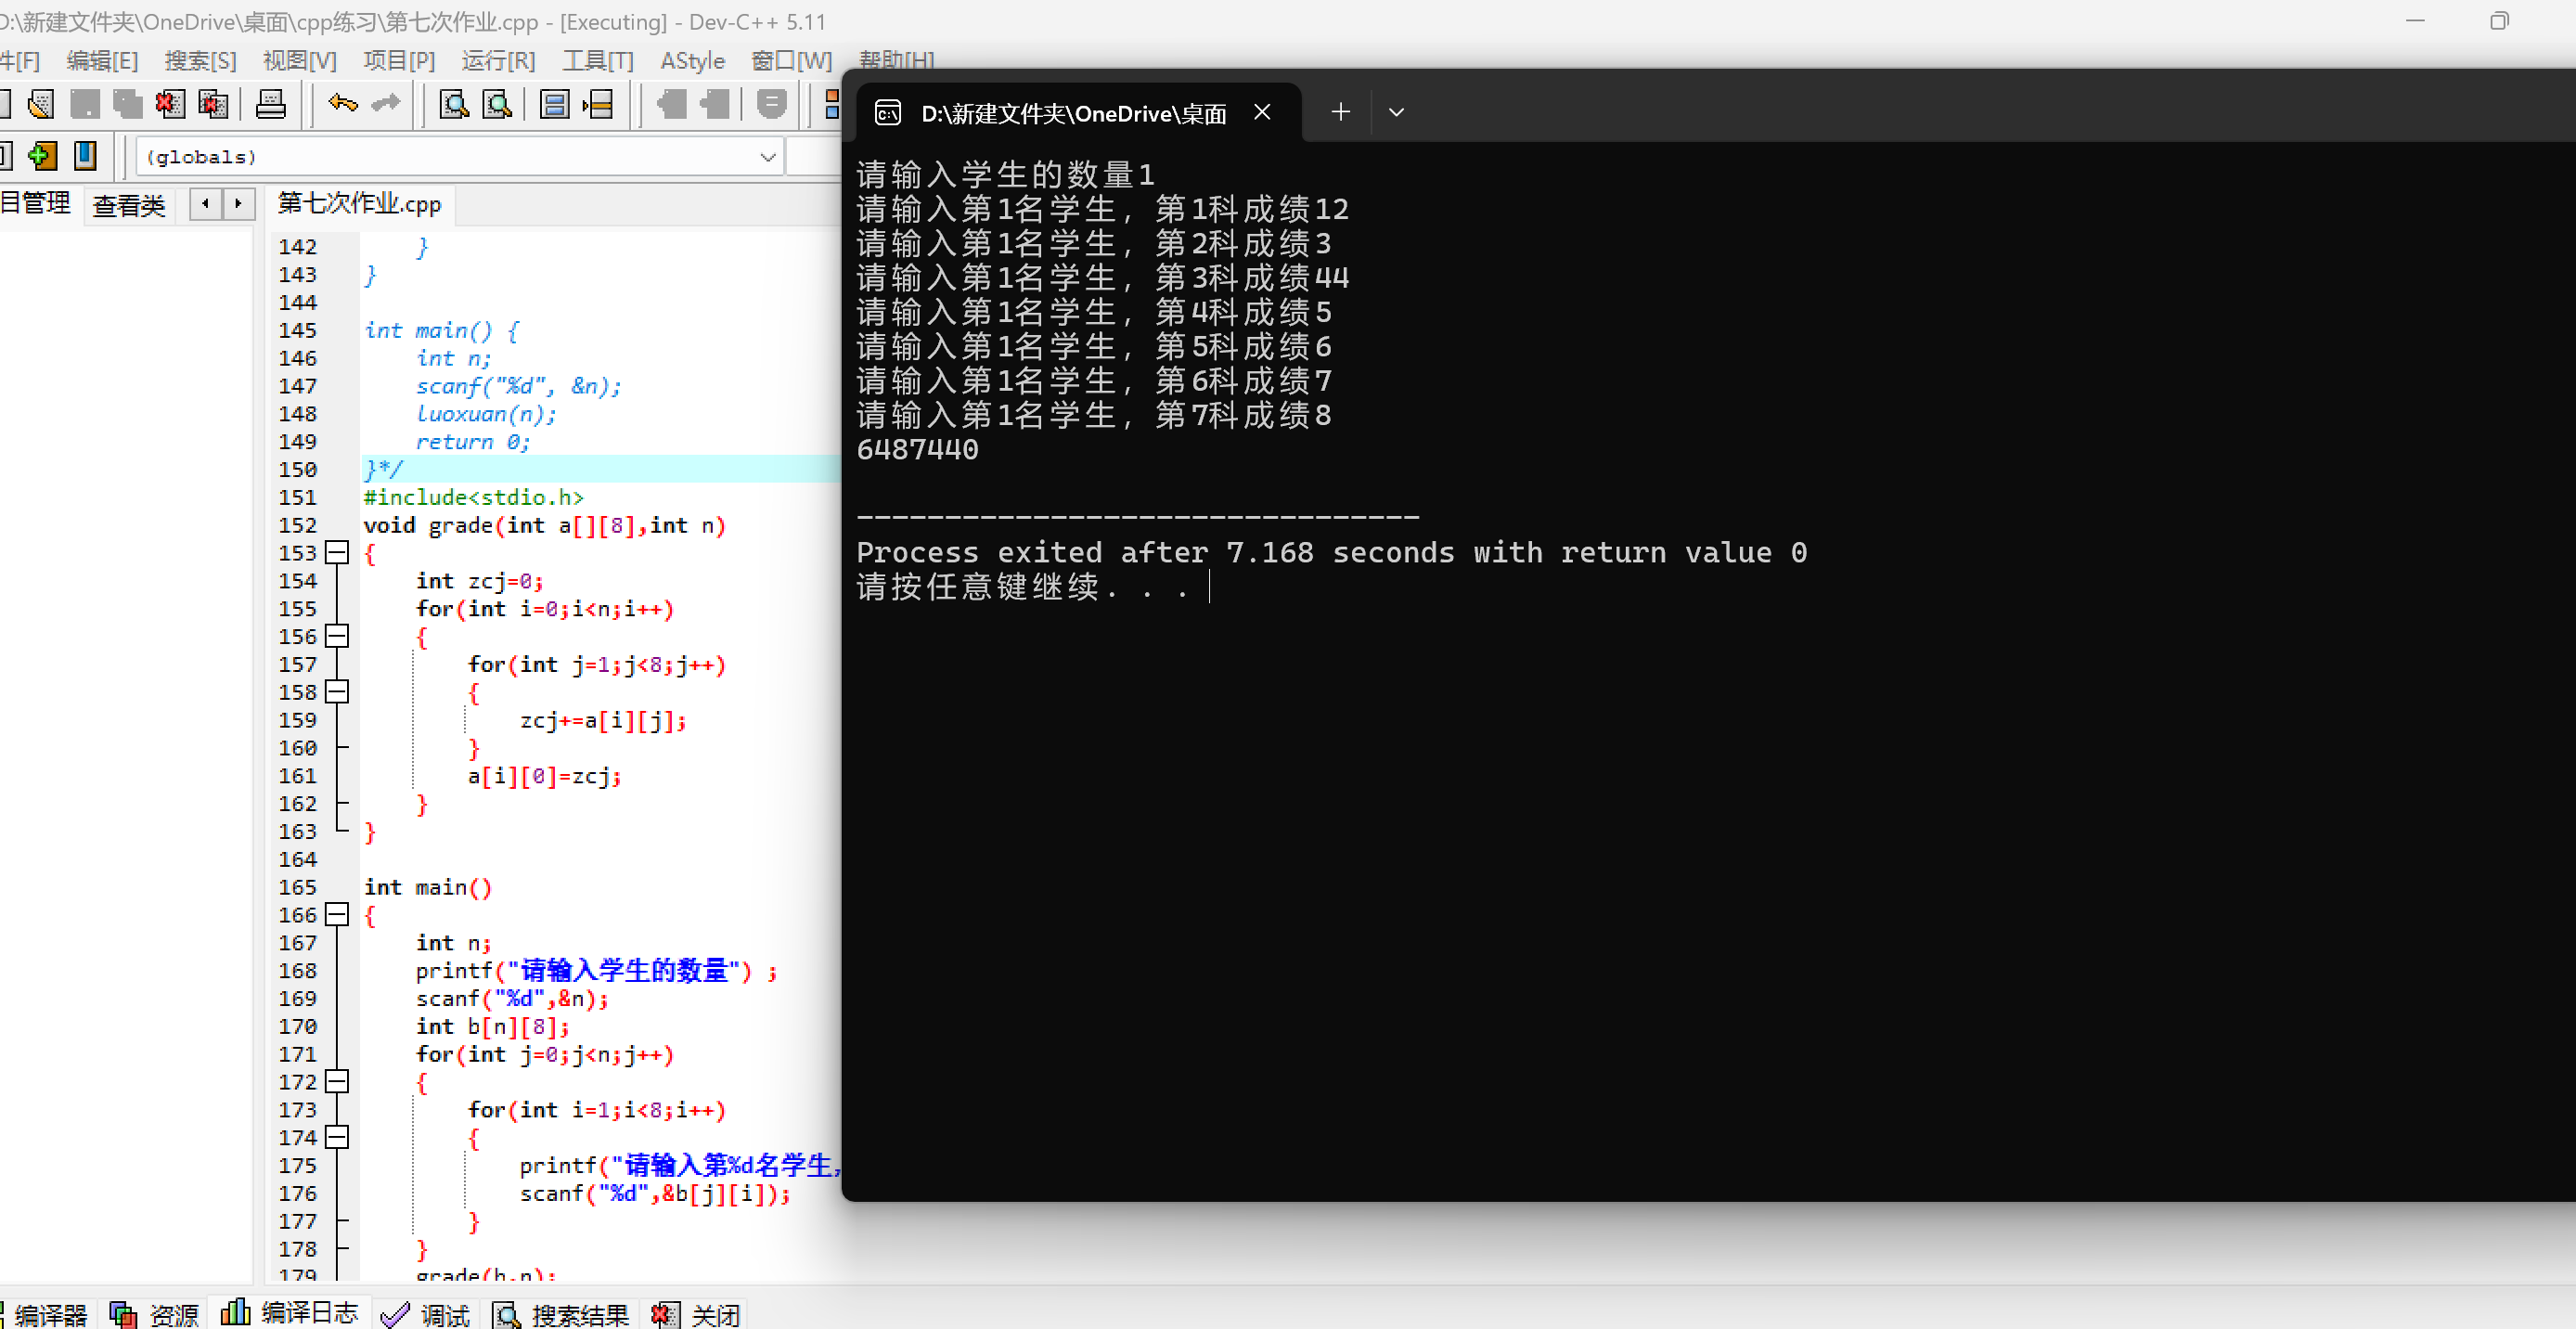Expand the terminal tab dropdown chevron
The height and width of the screenshot is (1329, 2576).
coord(1396,112)
